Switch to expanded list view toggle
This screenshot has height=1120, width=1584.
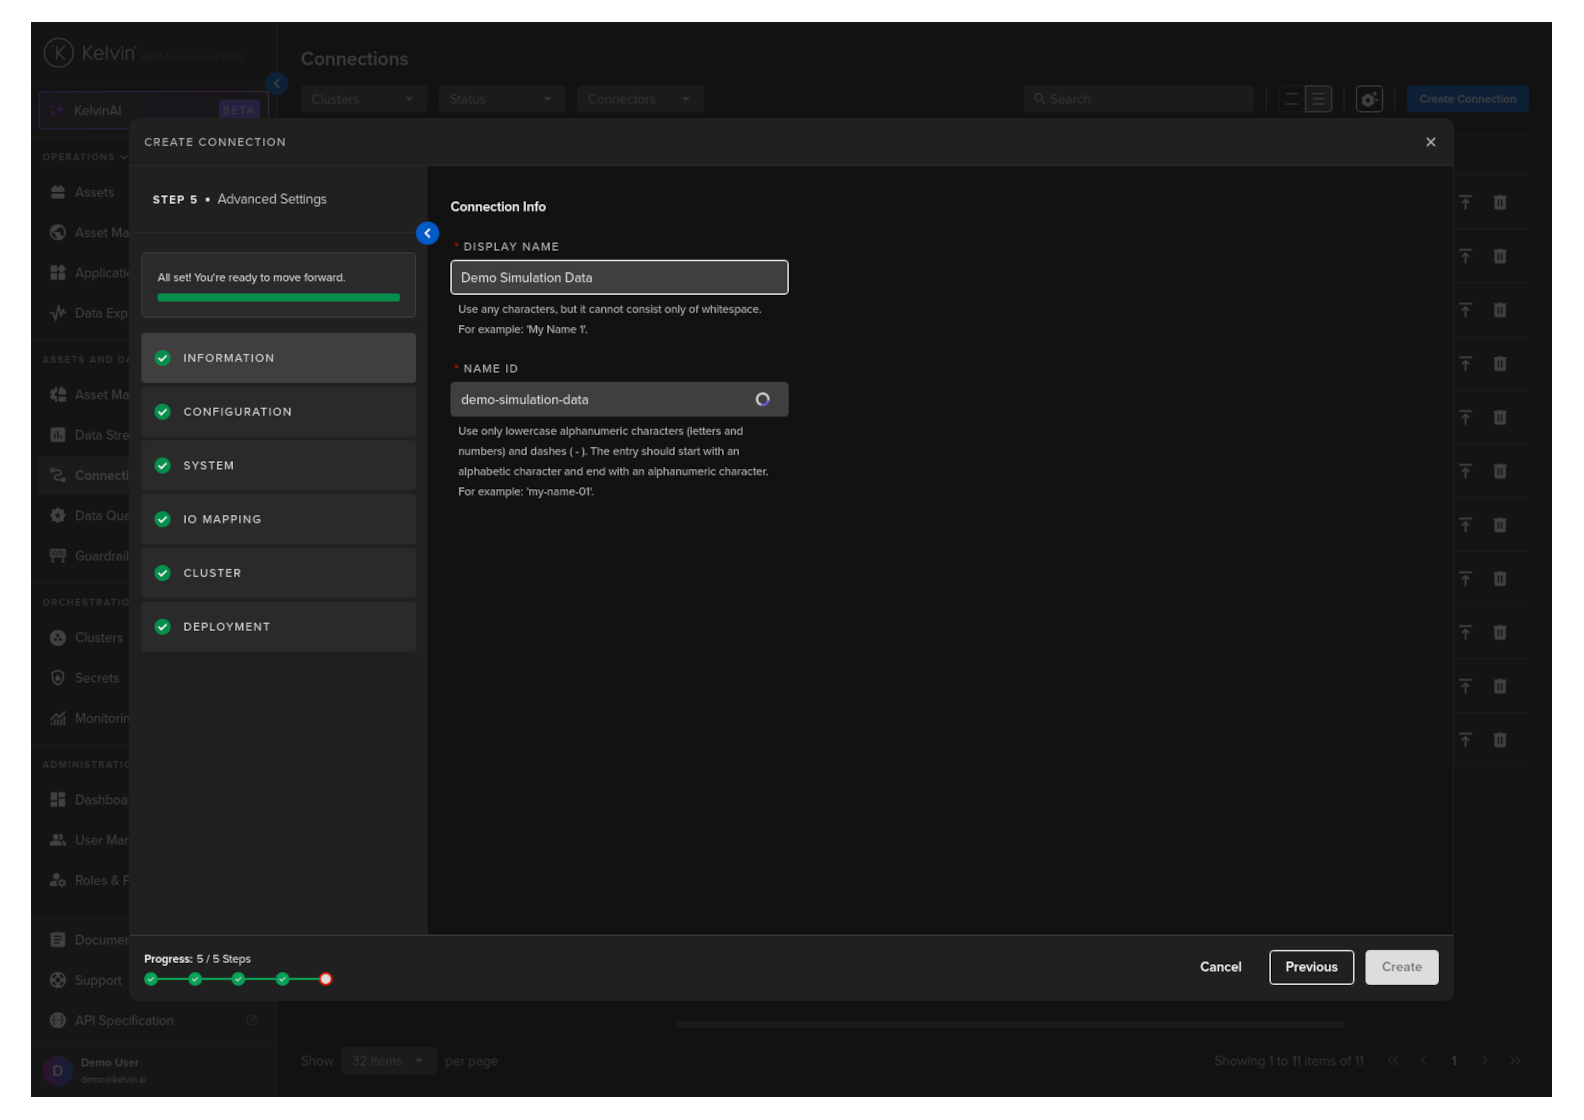point(1319,99)
